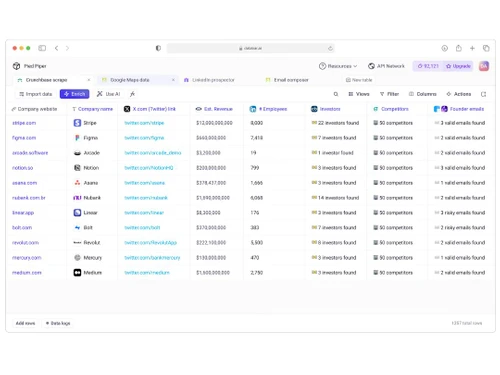This screenshot has width=500, height=375.
Task: Reload the page from the address bar
Action: (x=330, y=48)
